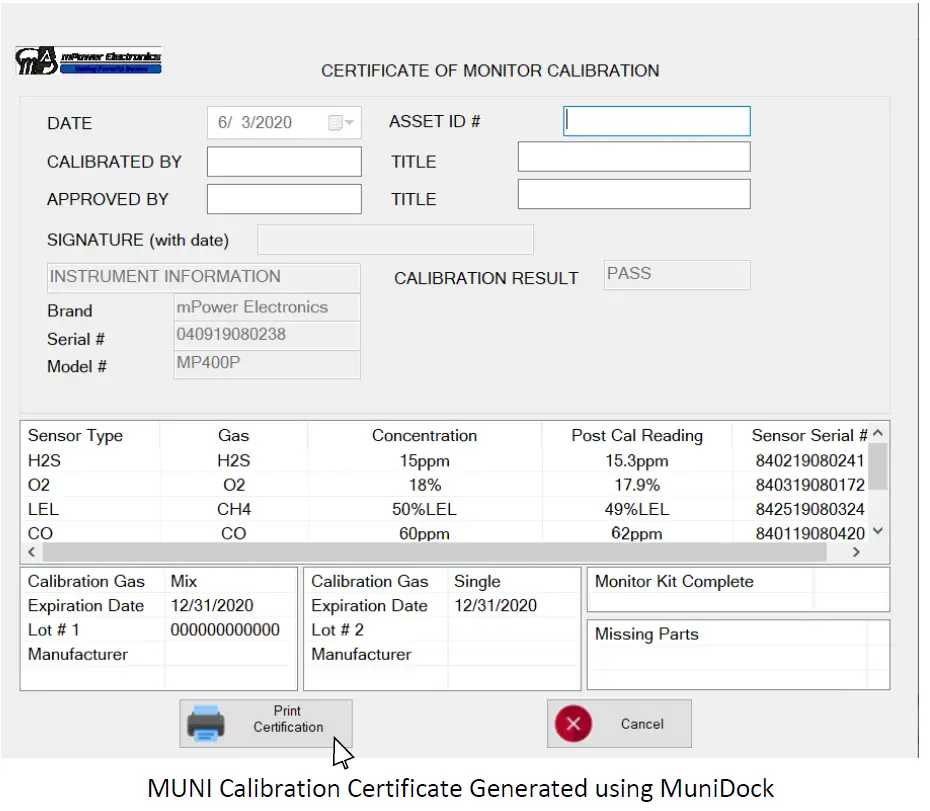Click the calendar icon in the DATE field
The height and width of the screenshot is (811, 930).
pyautogui.click(x=336, y=121)
